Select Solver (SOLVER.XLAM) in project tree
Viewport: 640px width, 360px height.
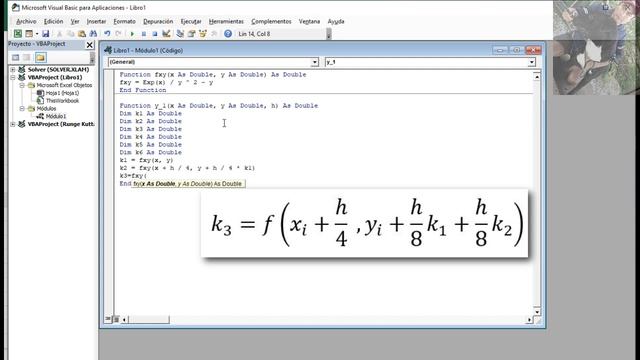(x=58, y=70)
